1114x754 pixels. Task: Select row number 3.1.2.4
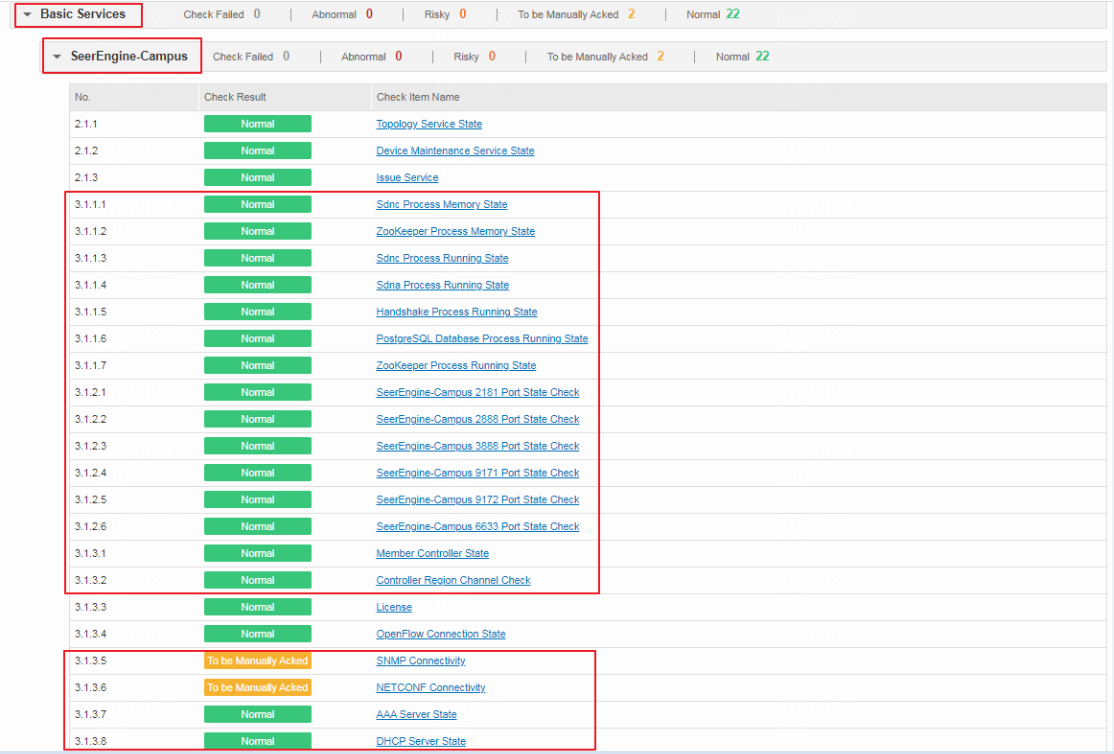(90, 473)
